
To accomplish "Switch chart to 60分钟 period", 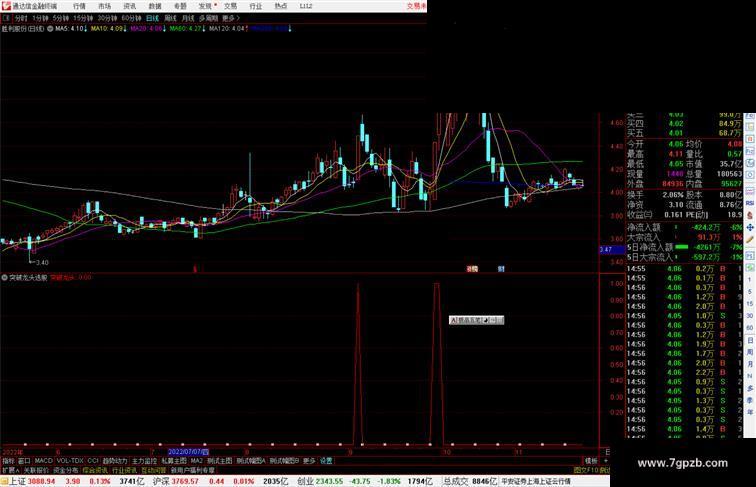I will pyautogui.click(x=131, y=18).
